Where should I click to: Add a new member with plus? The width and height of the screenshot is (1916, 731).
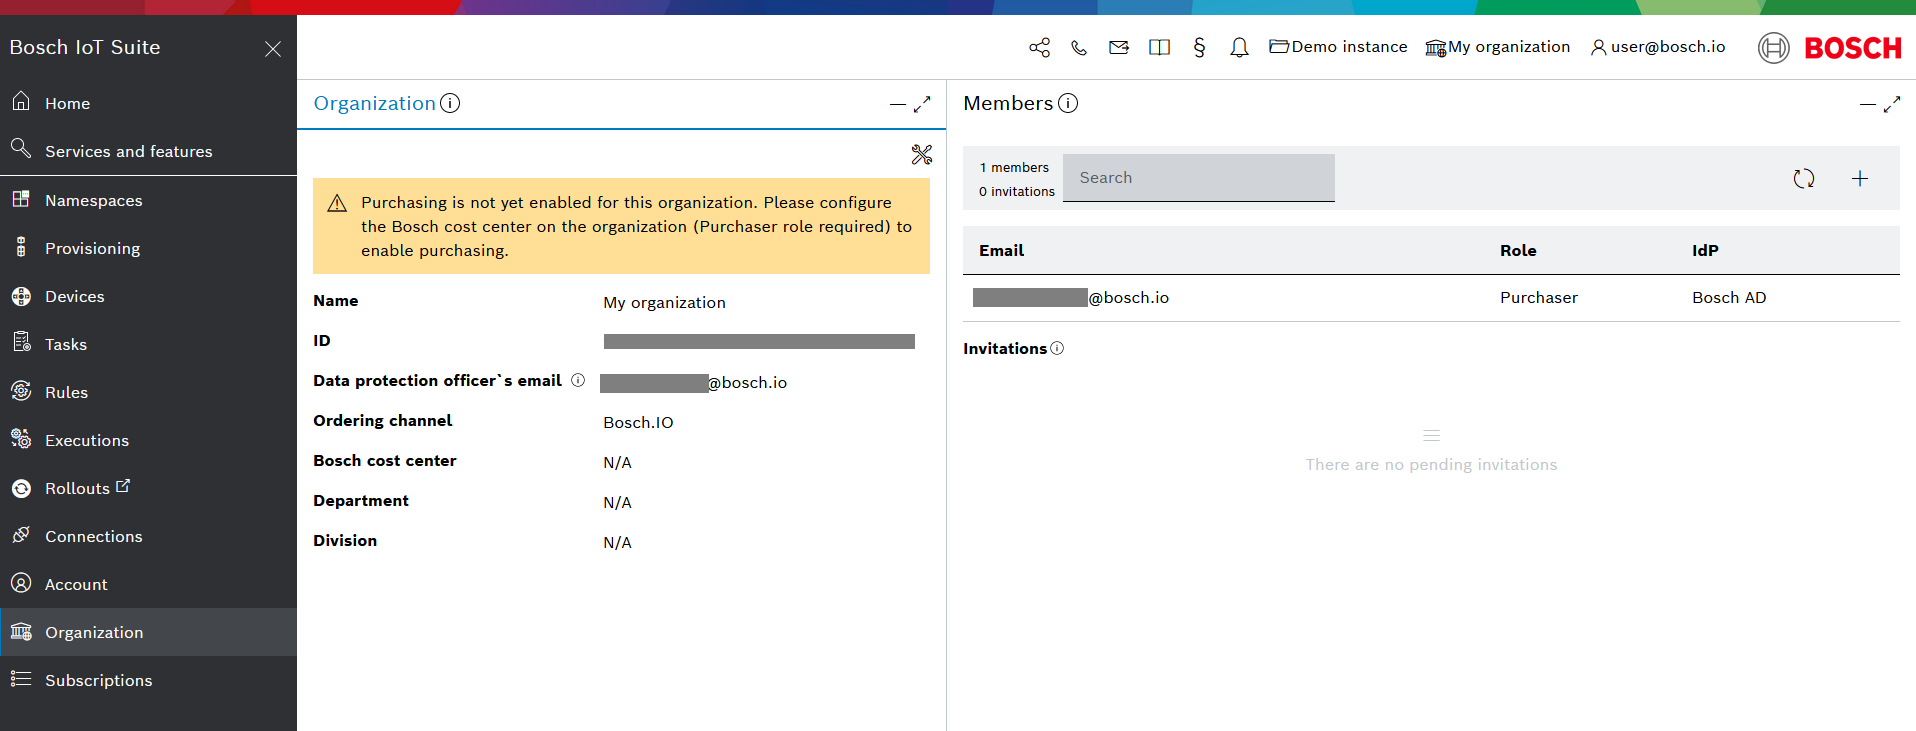click(x=1860, y=178)
